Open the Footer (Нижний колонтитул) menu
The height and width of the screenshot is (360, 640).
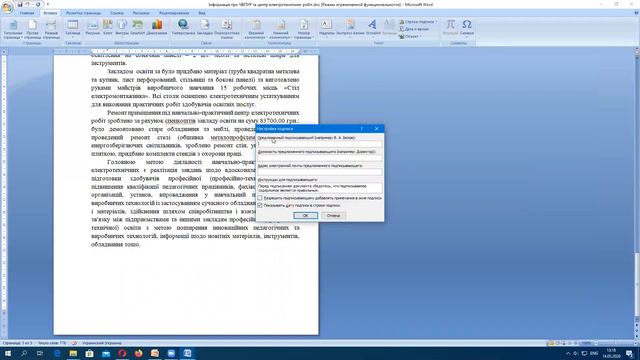point(280,29)
